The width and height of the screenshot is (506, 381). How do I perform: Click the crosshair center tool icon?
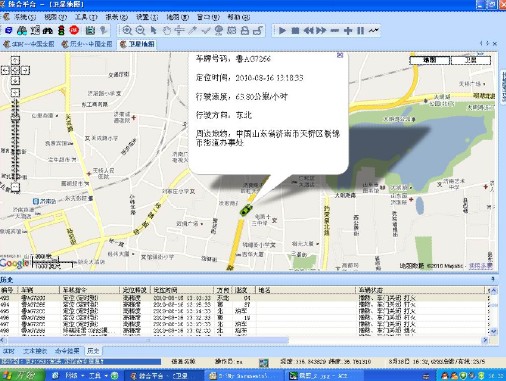click(x=179, y=31)
